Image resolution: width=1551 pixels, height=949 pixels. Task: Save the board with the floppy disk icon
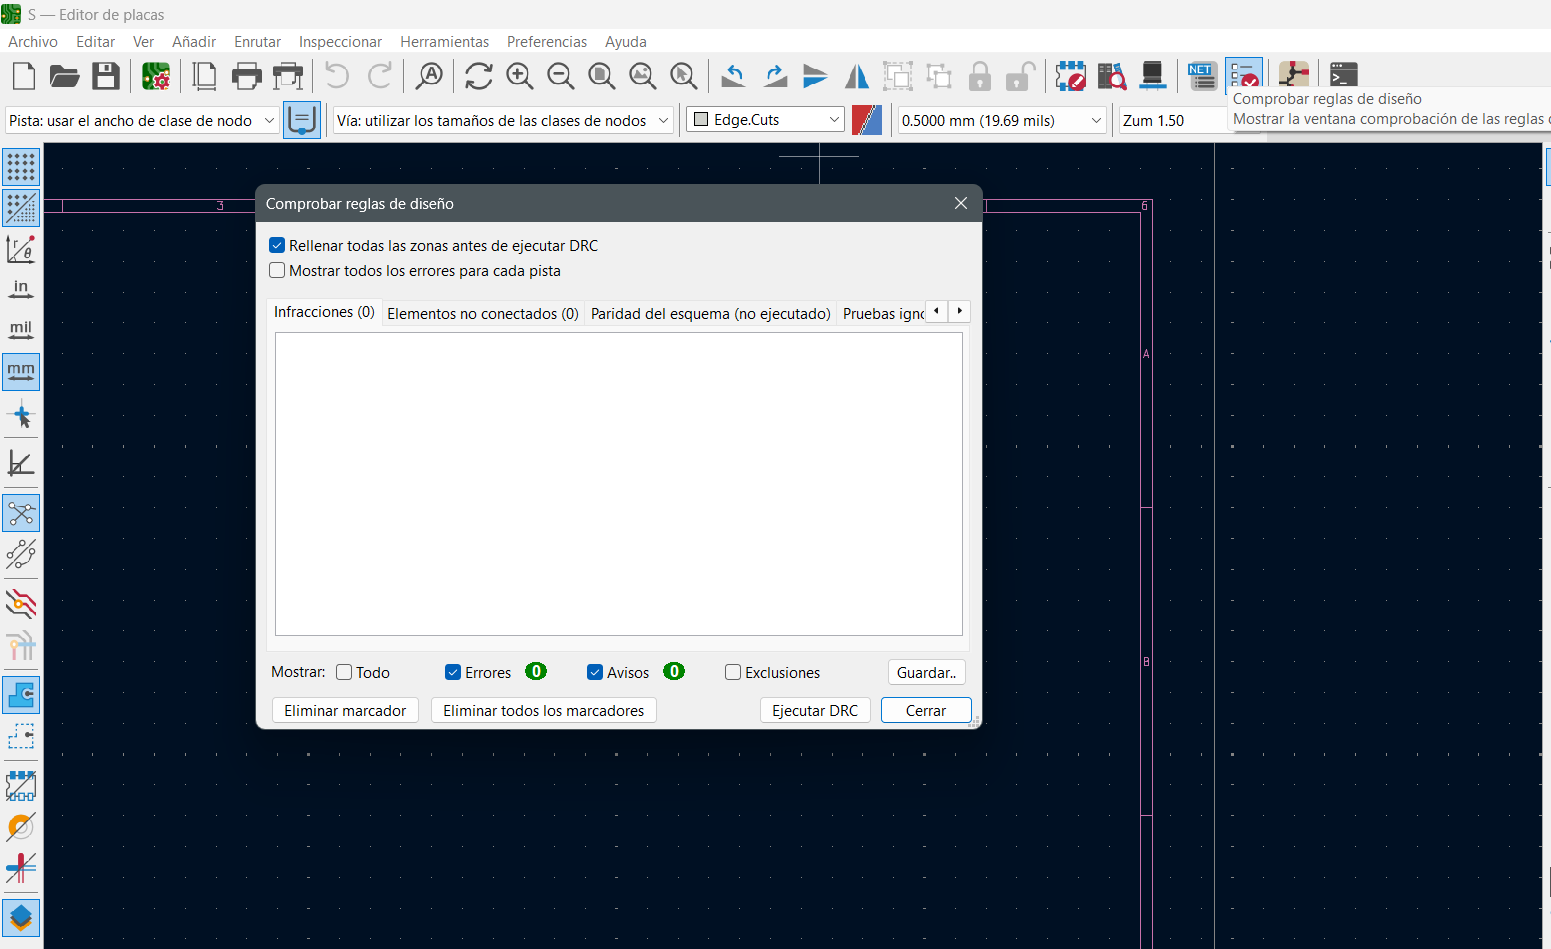pos(106,76)
